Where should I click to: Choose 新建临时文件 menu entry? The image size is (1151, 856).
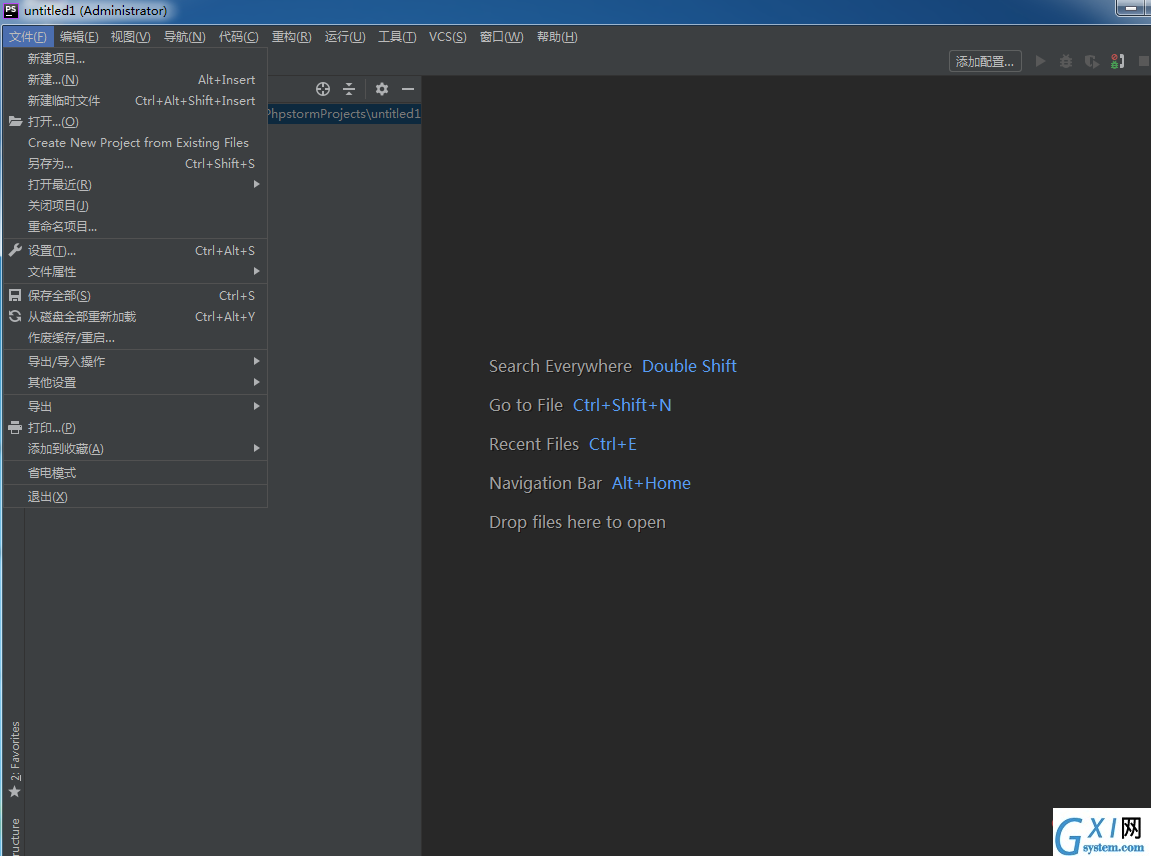click(135, 101)
